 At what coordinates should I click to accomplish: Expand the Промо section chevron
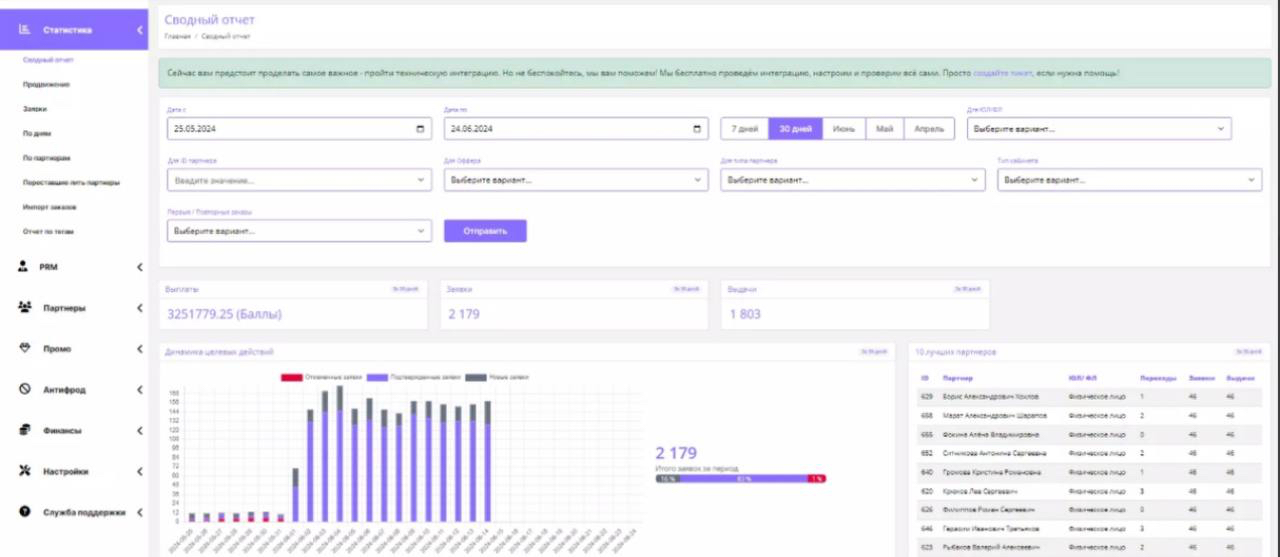[140, 348]
